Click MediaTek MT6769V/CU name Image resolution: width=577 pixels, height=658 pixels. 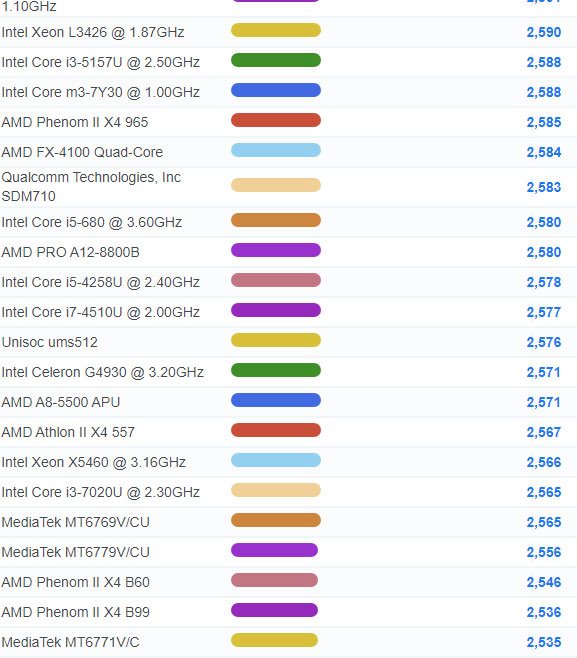[76, 522]
